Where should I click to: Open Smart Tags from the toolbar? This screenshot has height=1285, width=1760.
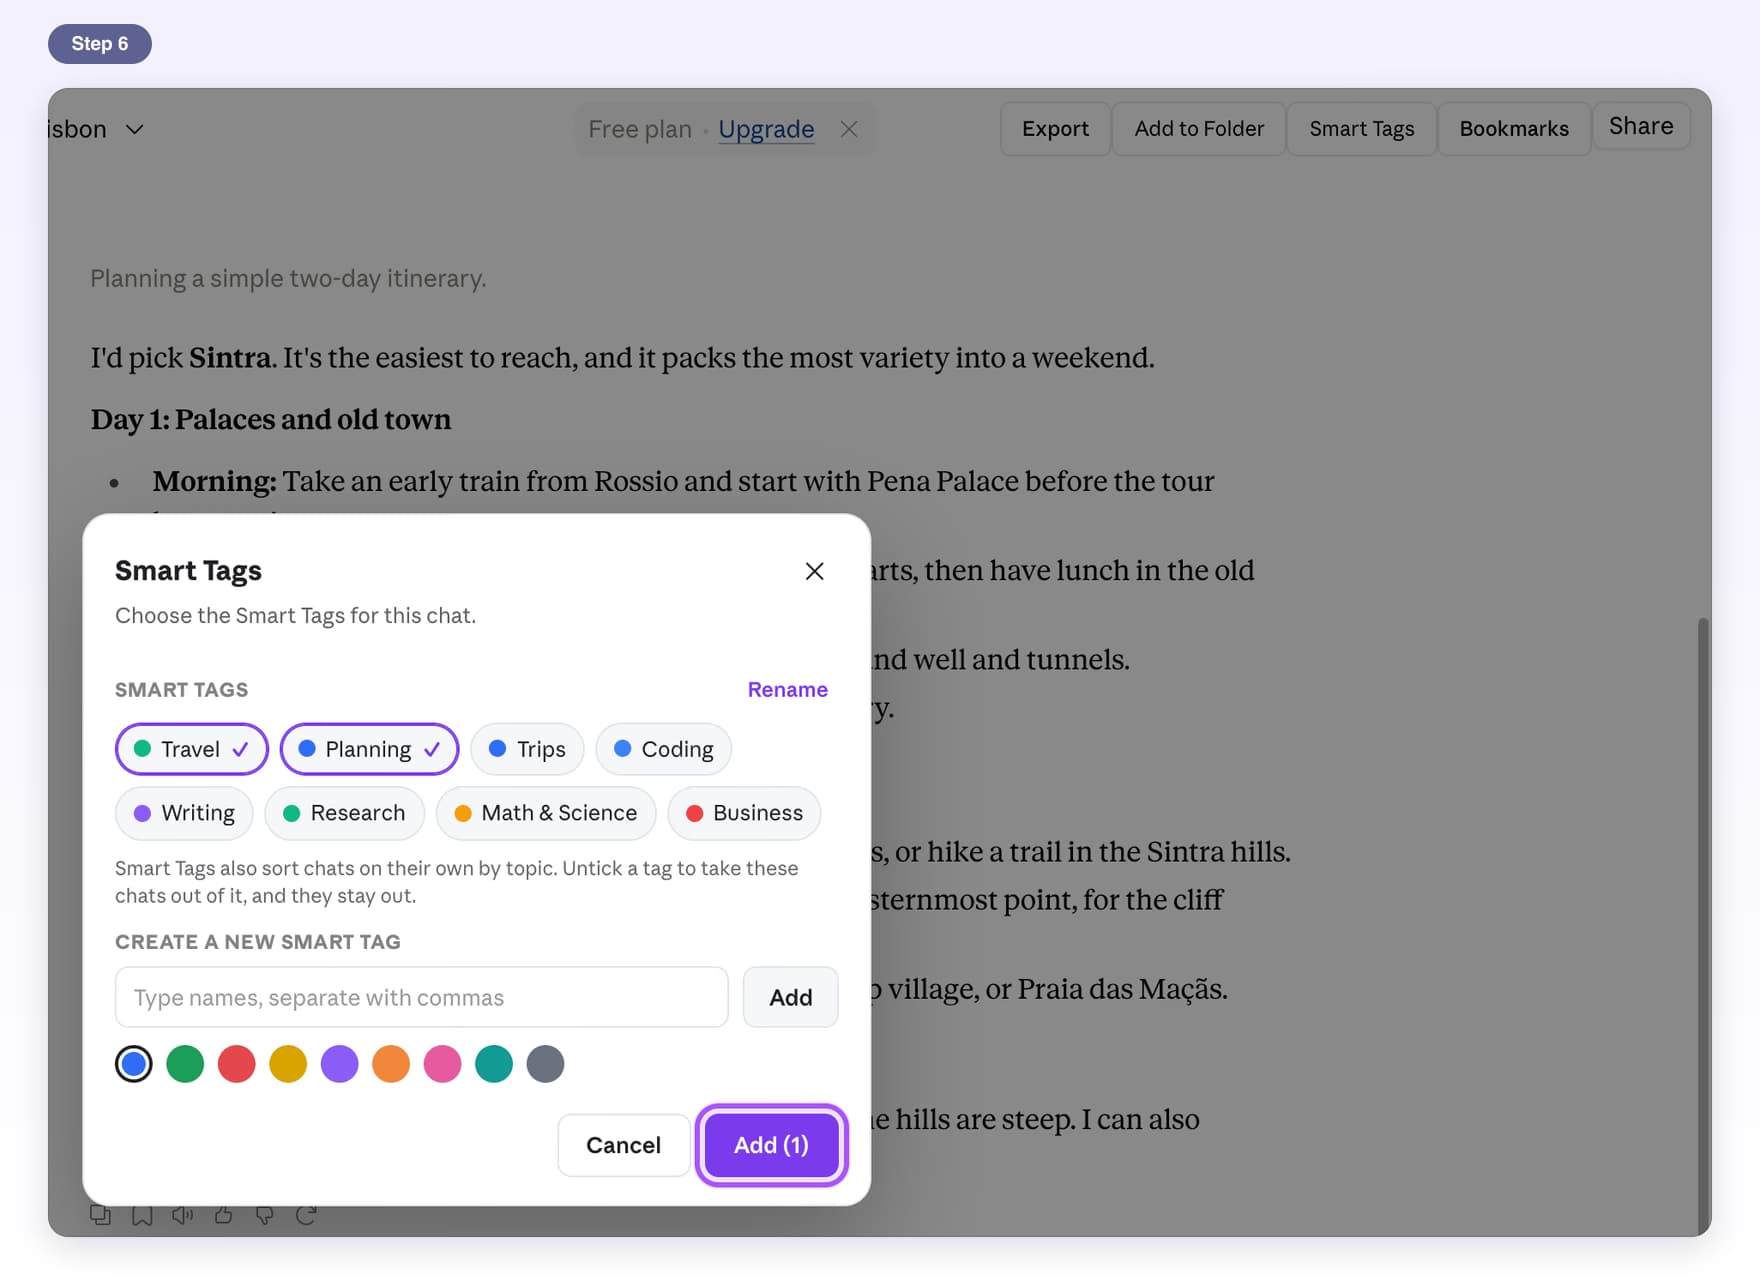1362,129
